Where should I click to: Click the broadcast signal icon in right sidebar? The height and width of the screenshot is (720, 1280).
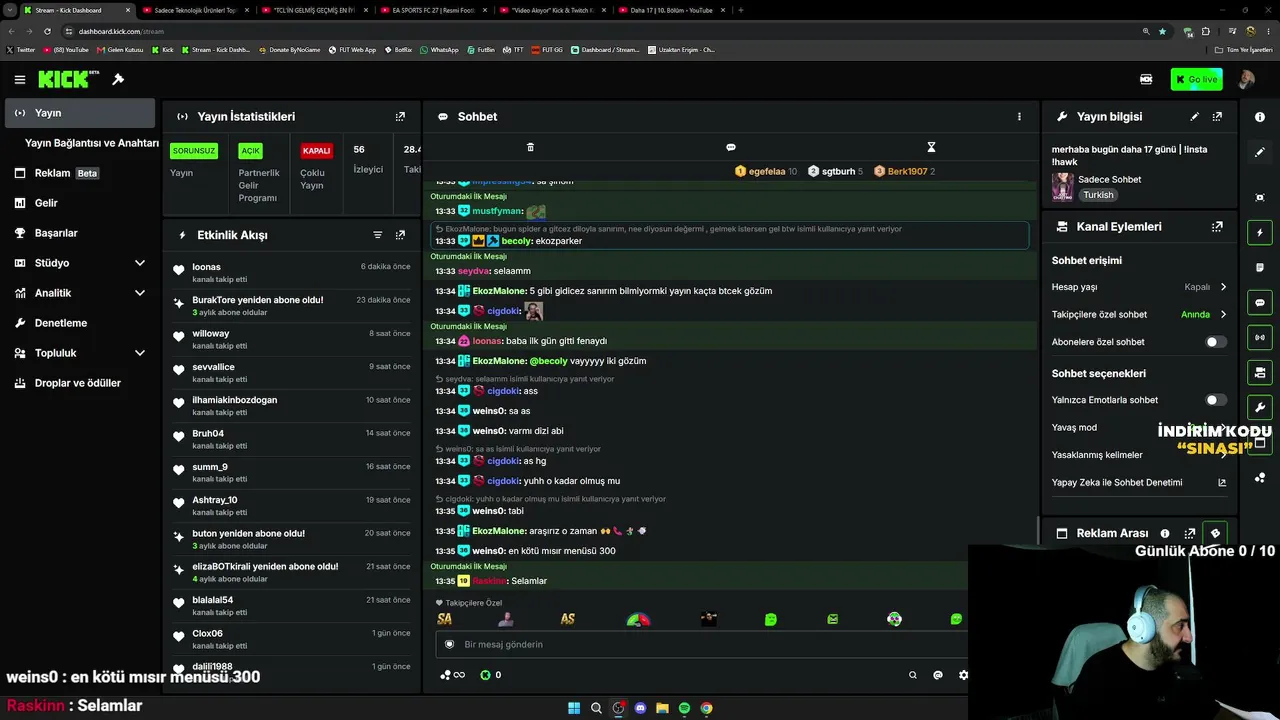coord(1260,337)
